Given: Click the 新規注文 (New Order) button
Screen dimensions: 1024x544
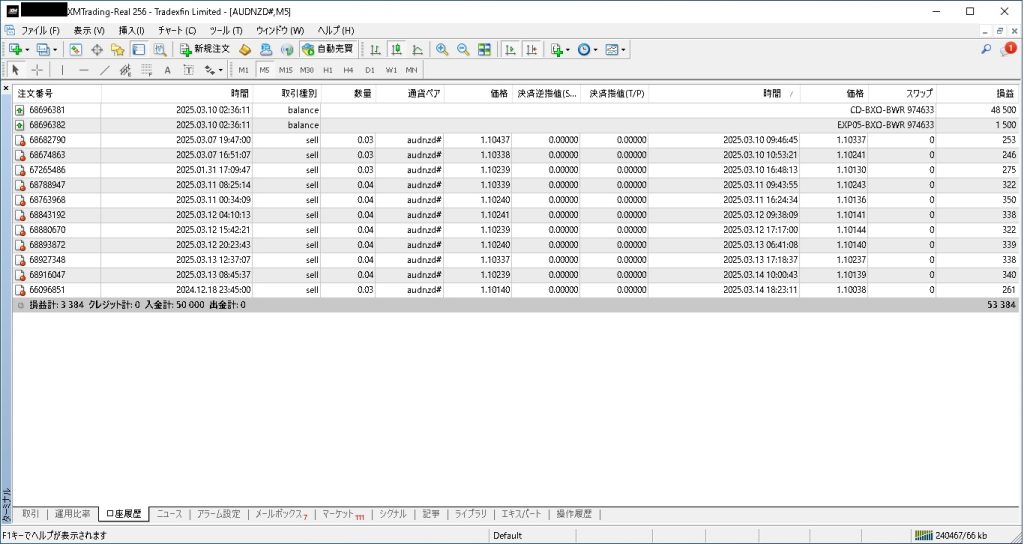Looking at the screenshot, I should [205, 49].
